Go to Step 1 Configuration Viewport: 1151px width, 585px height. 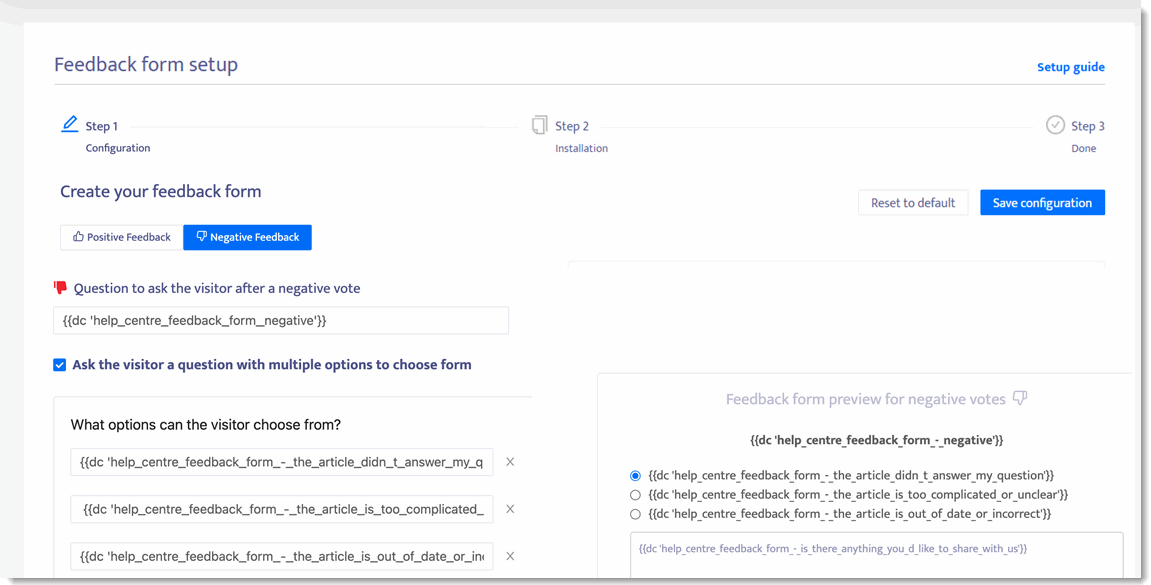(x=106, y=136)
